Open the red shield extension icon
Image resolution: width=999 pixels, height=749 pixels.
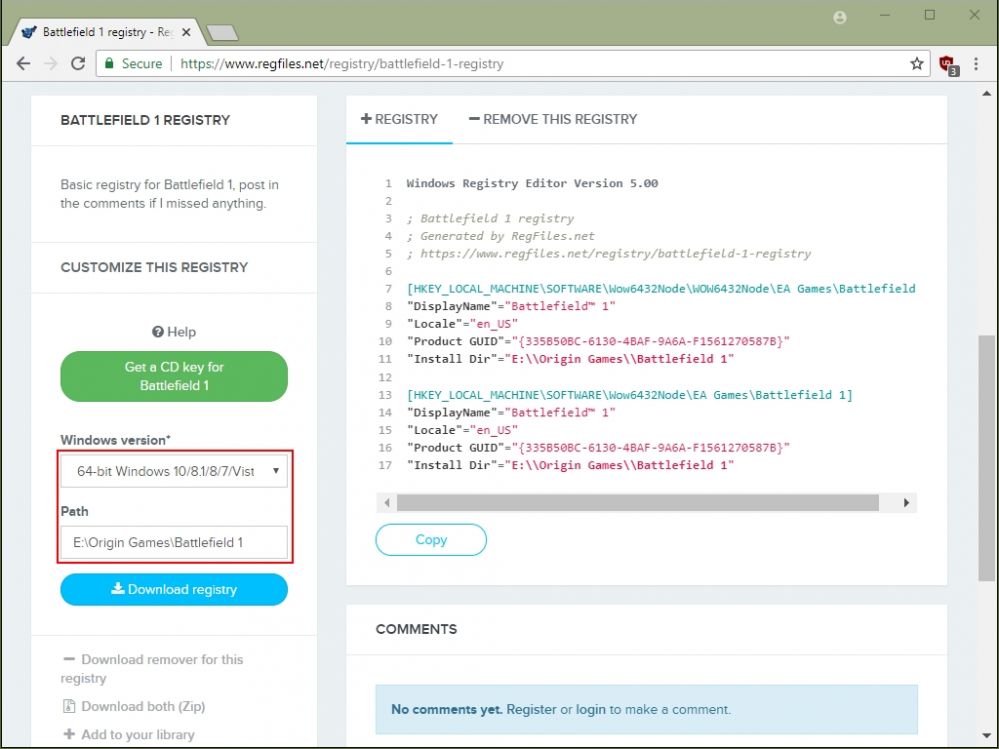[x=948, y=64]
